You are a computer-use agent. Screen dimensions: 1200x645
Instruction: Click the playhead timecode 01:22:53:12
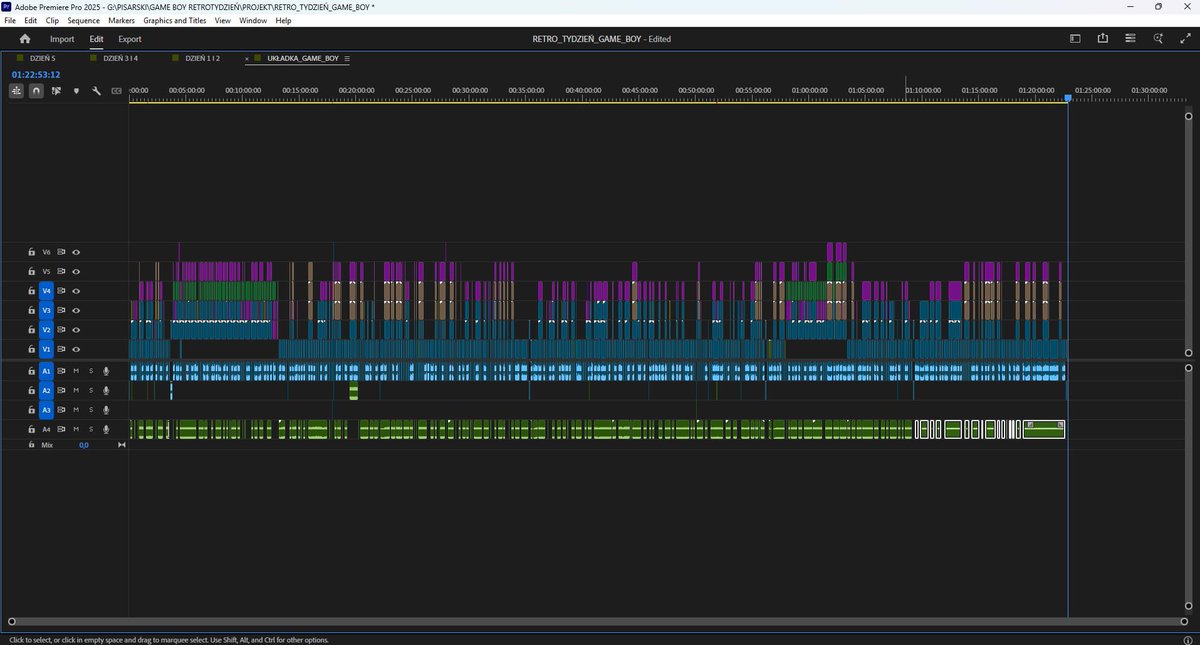(x=36, y=74)
